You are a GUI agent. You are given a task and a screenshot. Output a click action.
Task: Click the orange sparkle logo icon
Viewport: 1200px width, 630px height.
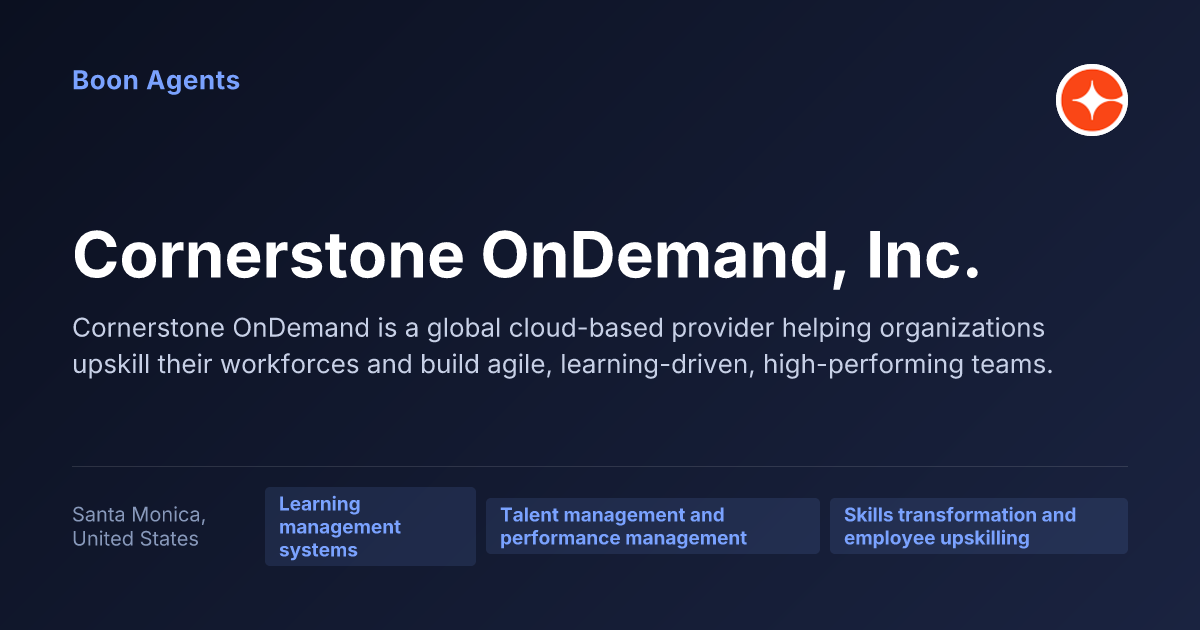click(1092, 100)
